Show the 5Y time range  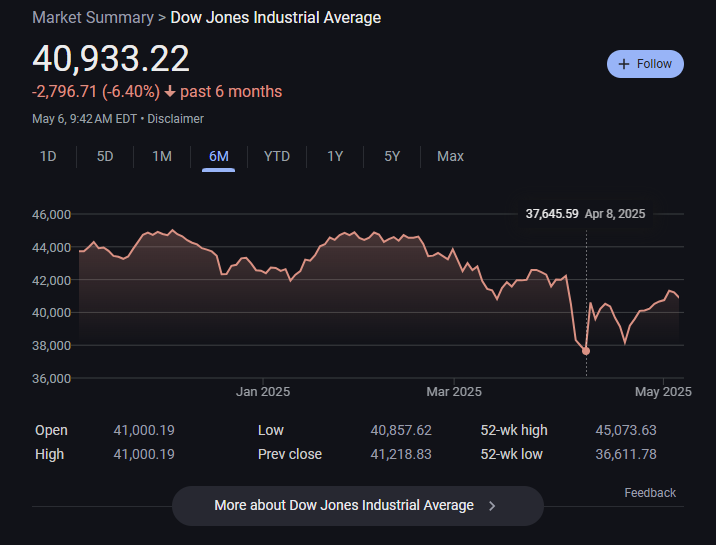coord(392,157)
